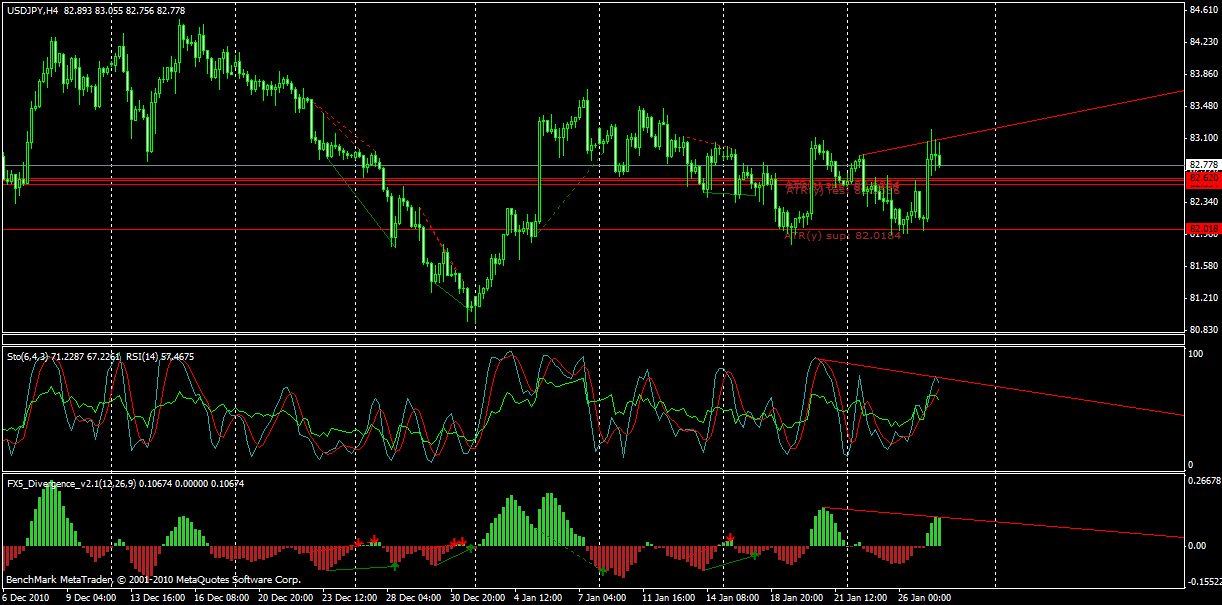Click the 84.610 price scale label
This screenshot has height=605, width=1222.
click(1203, 10)
